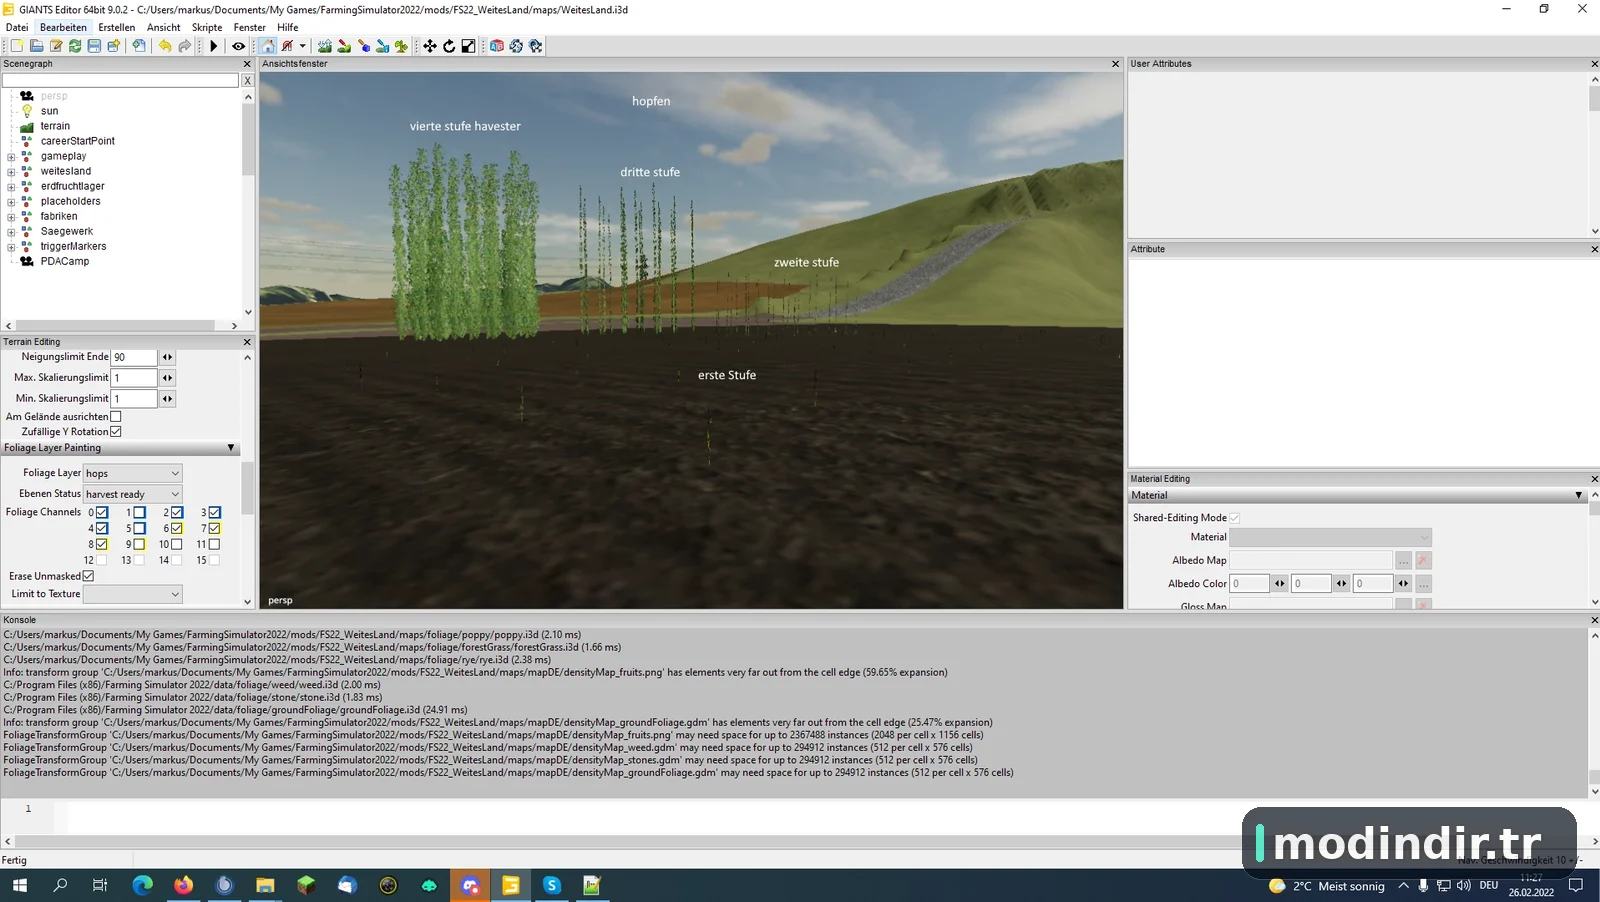Select the Scale tool
1600x902 pixels.
coord(468,46)
